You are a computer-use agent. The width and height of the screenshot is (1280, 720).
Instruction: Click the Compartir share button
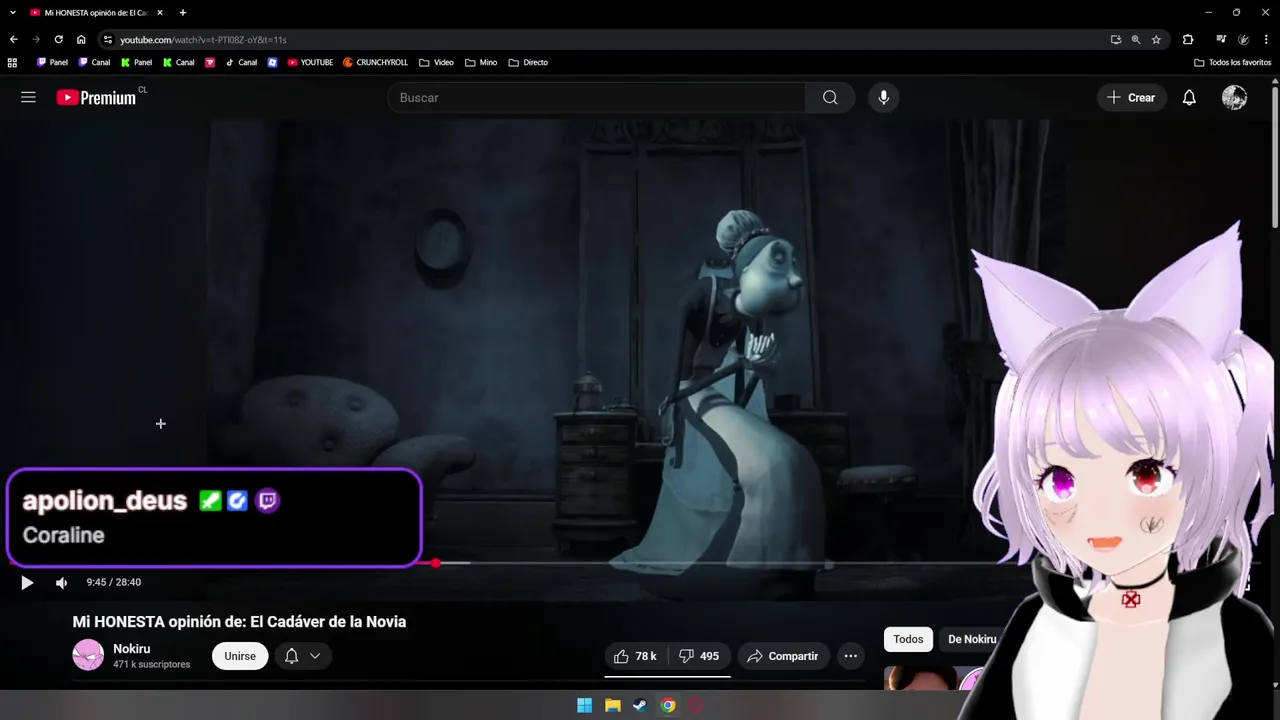783,656
